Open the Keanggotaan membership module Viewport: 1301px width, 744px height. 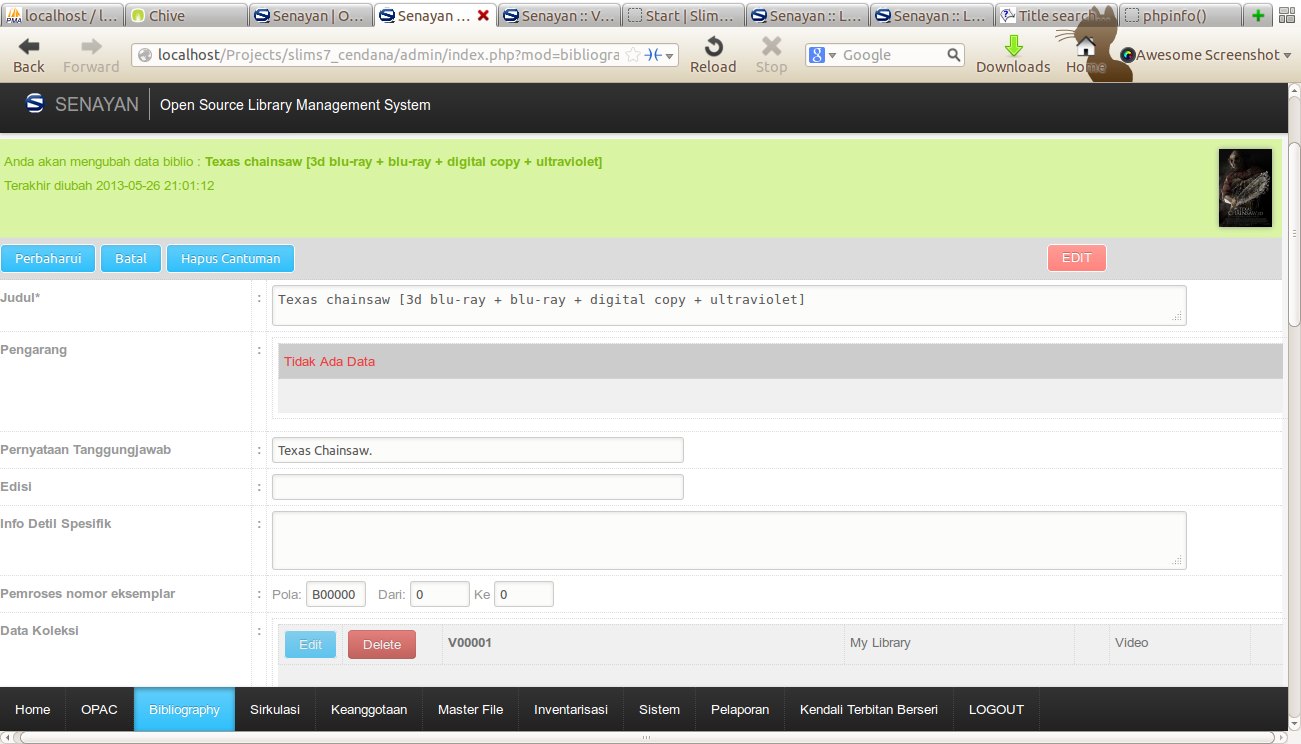tap(369, 709)
